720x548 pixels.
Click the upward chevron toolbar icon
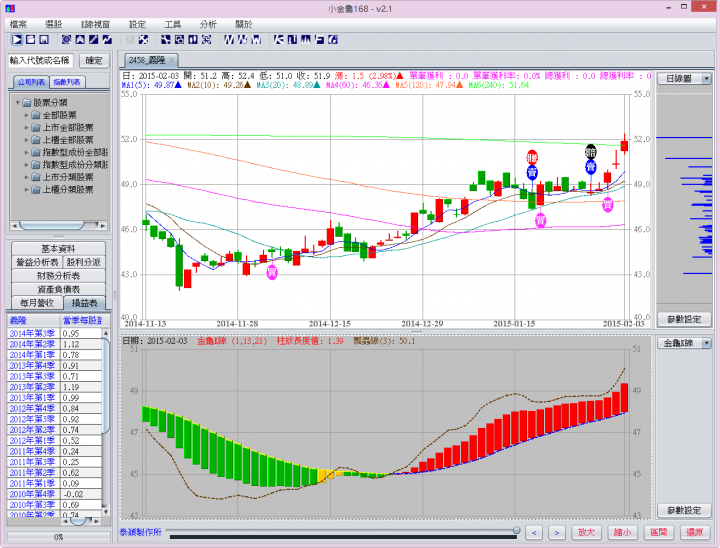click(80, 40)
